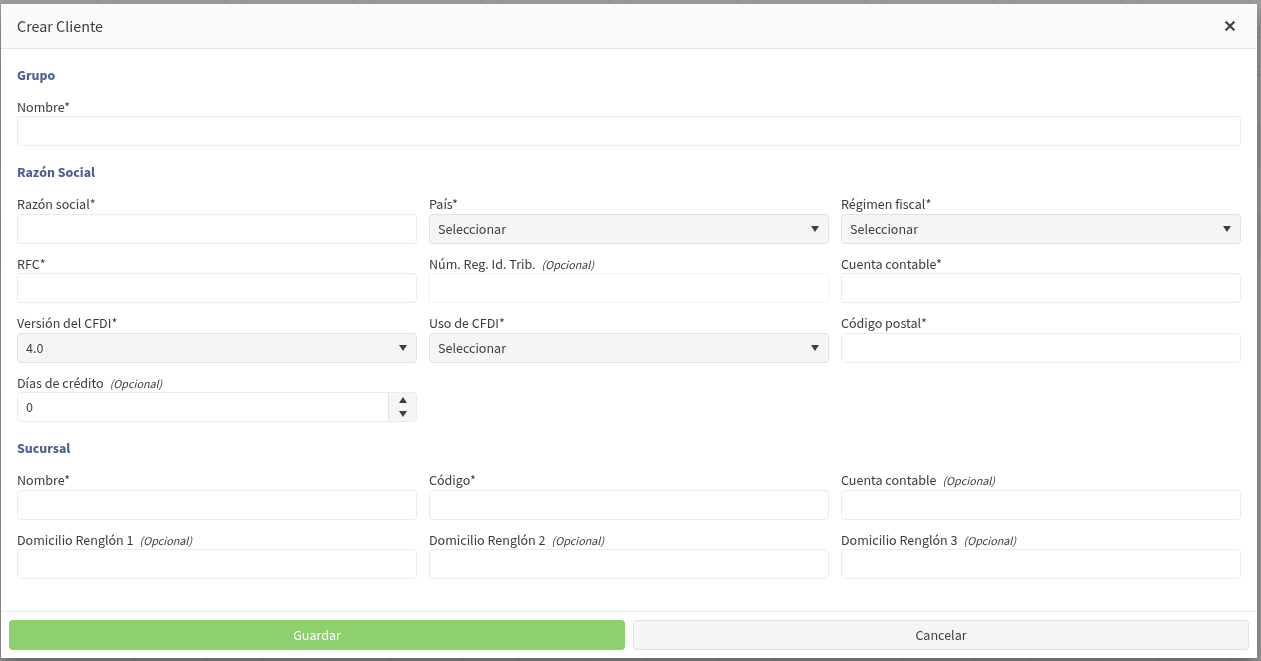Screen dimensions: 1261x661
Task: Open the Versión del CFDI dropdown
Action: click(217, 348)
